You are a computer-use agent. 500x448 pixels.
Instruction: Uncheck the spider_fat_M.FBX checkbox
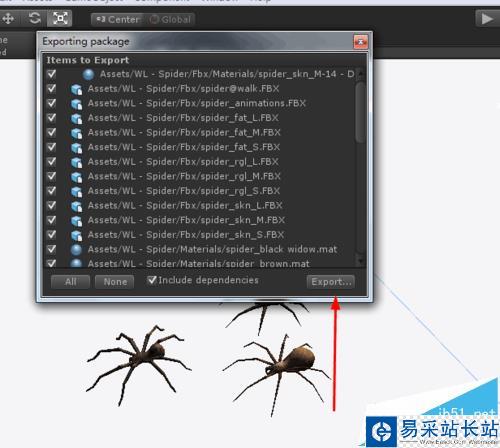52,132
